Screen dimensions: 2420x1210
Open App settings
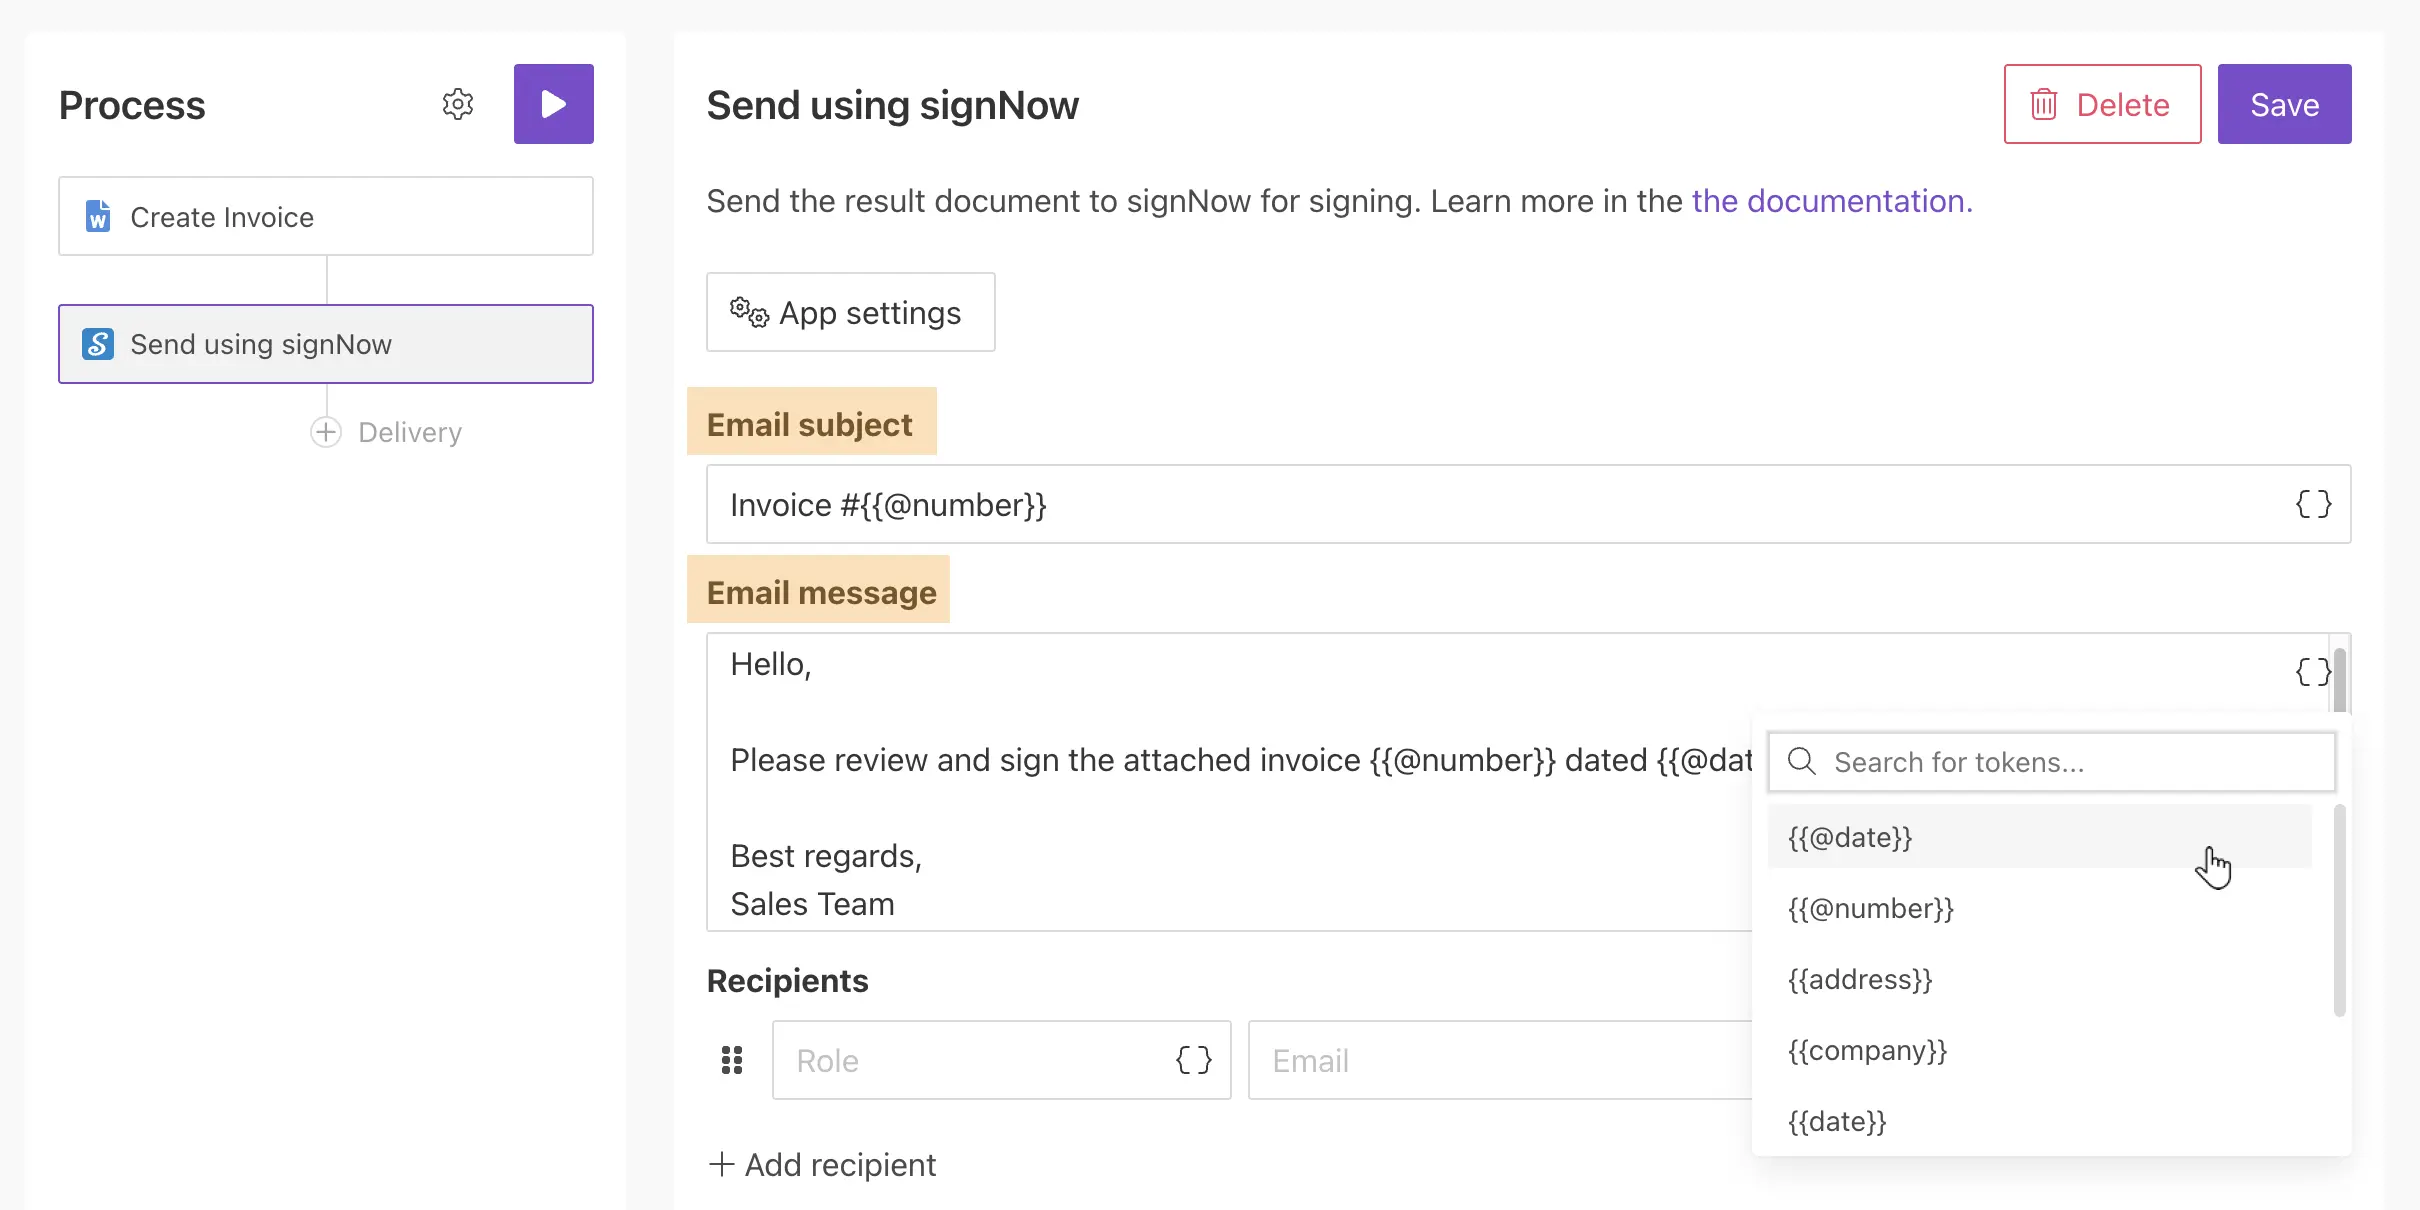(x=850, y=312)
